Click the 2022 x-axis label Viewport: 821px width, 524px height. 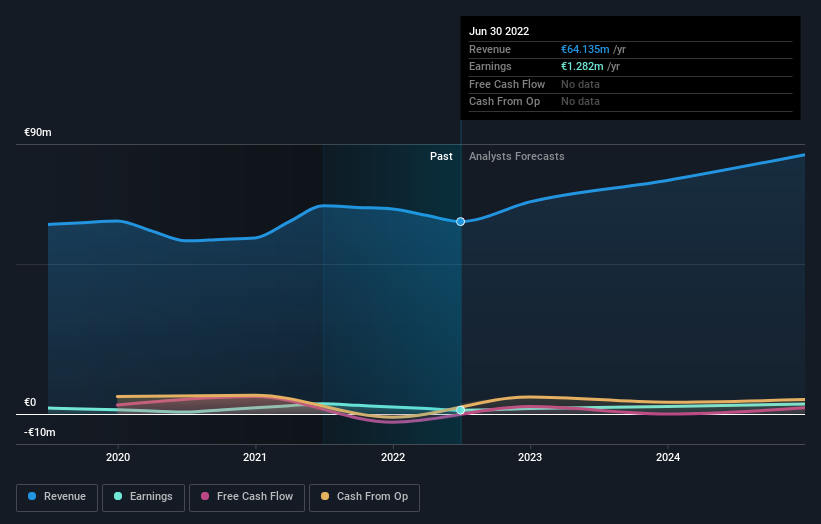(393, 457)
